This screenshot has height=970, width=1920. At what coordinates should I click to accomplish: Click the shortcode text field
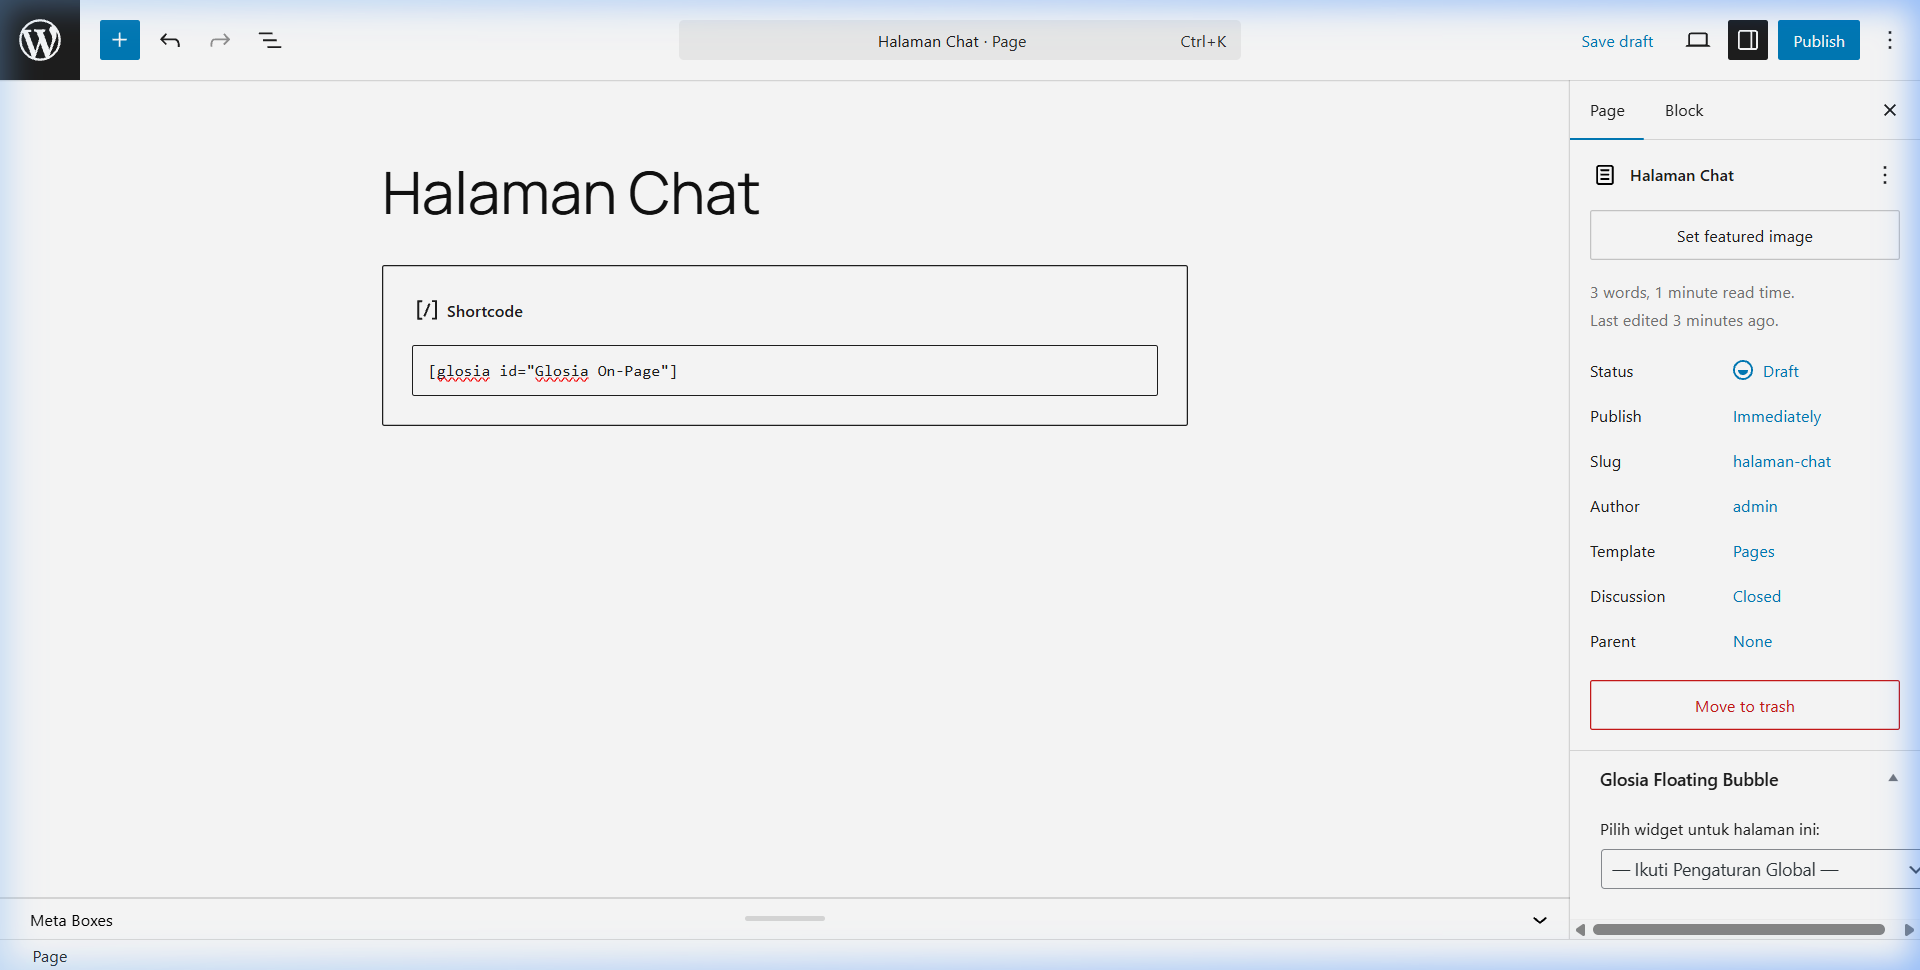tap(785, 371)
